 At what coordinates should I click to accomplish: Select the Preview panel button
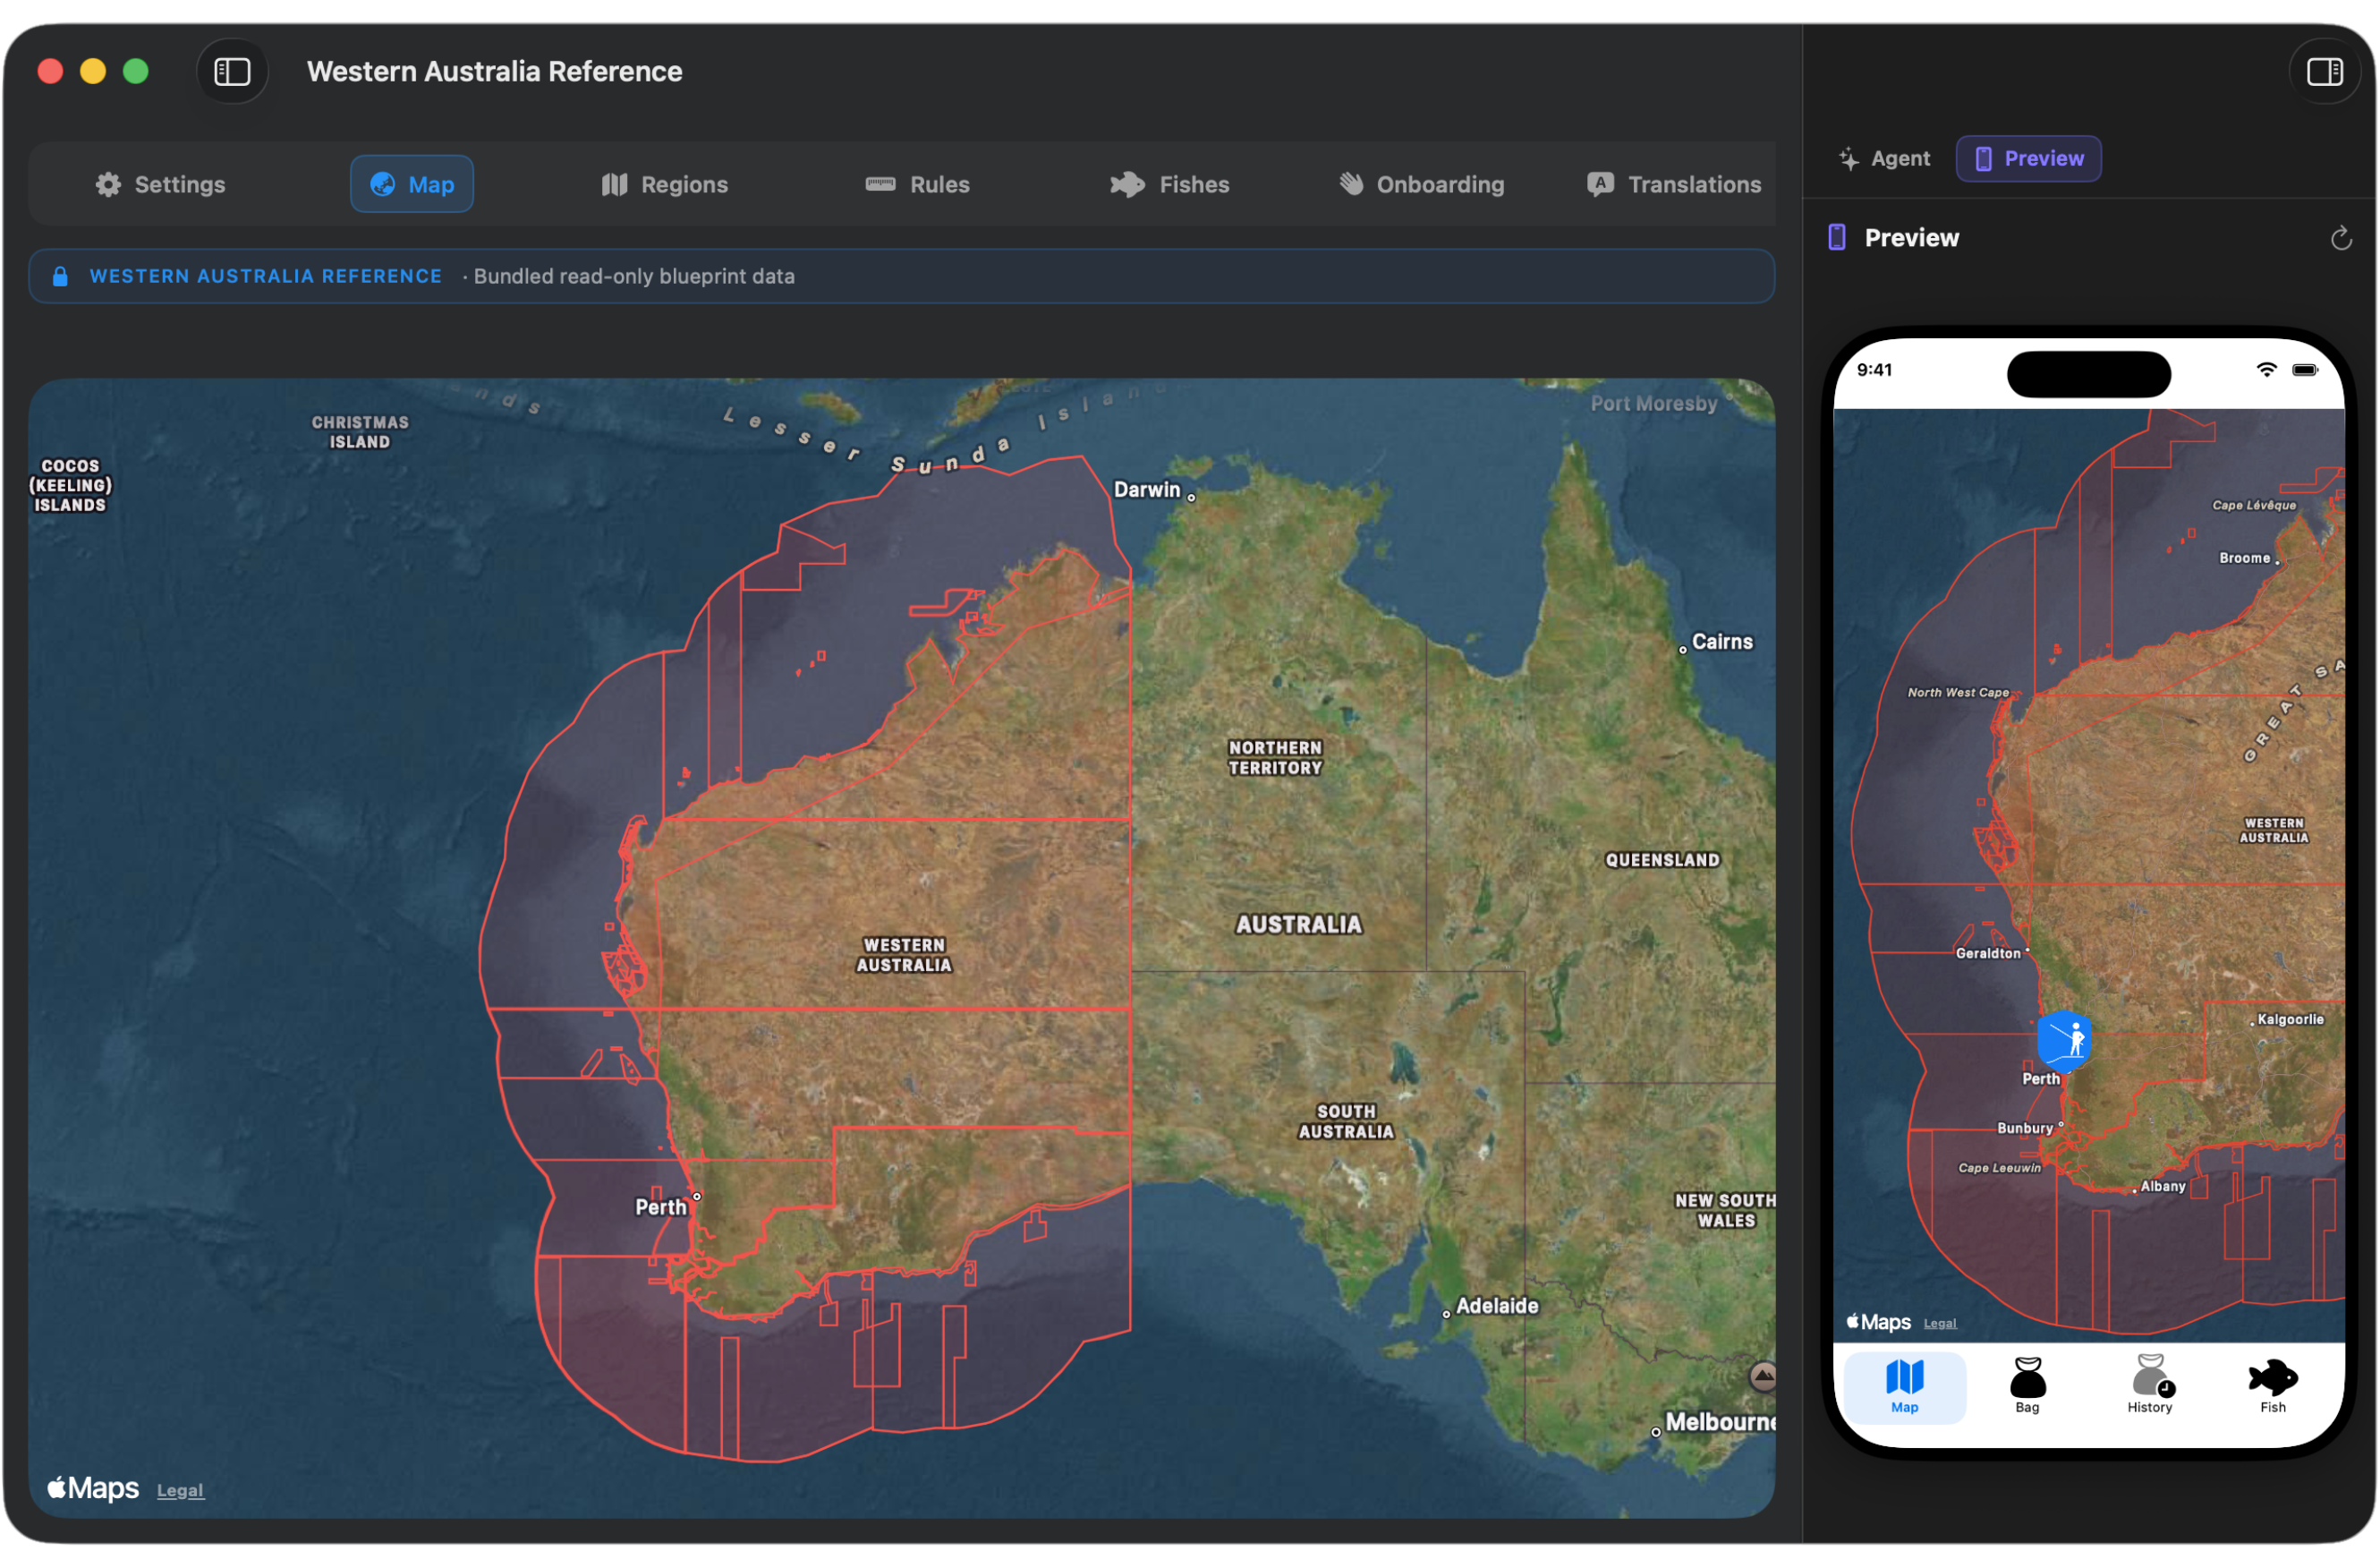pyautogui.click(x=2028, y=158)
